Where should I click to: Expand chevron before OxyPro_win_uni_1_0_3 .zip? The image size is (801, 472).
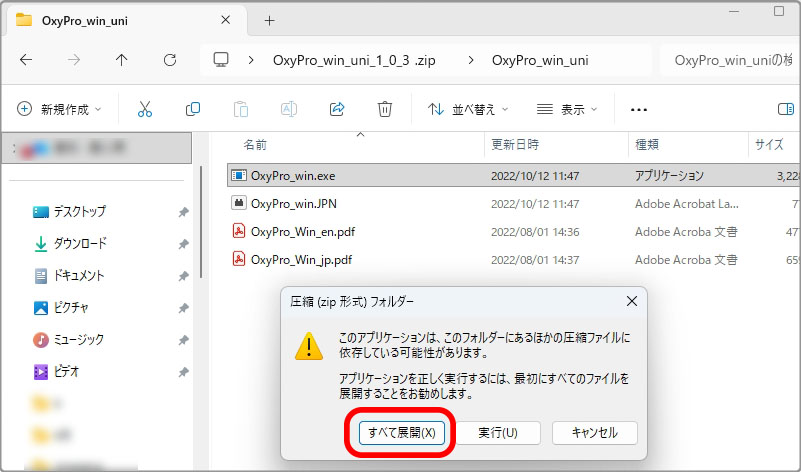click(x=251, y=60)
